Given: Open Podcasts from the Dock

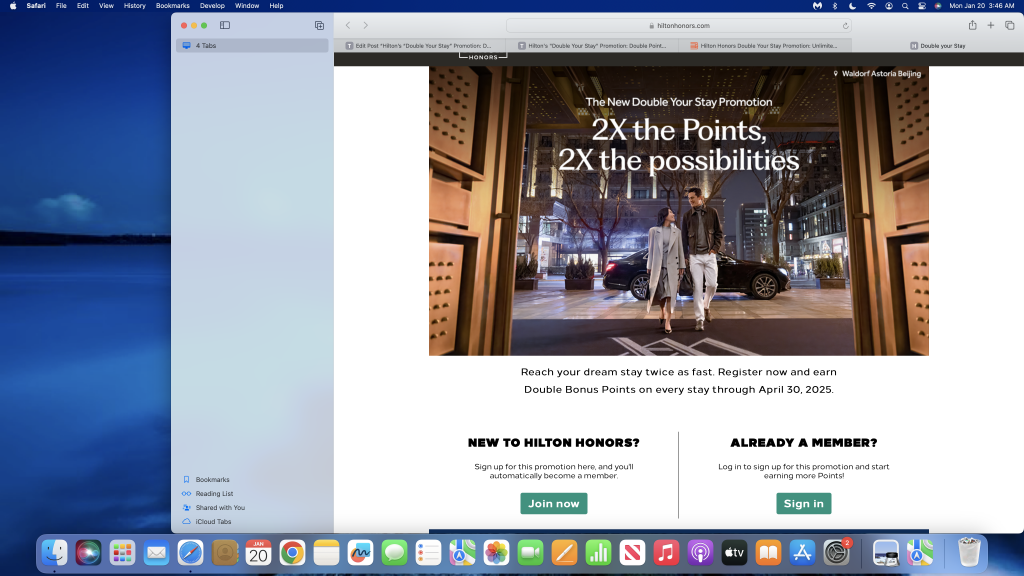Looking at the screenshot, I should pyautogui.click(x=700, y=553).
